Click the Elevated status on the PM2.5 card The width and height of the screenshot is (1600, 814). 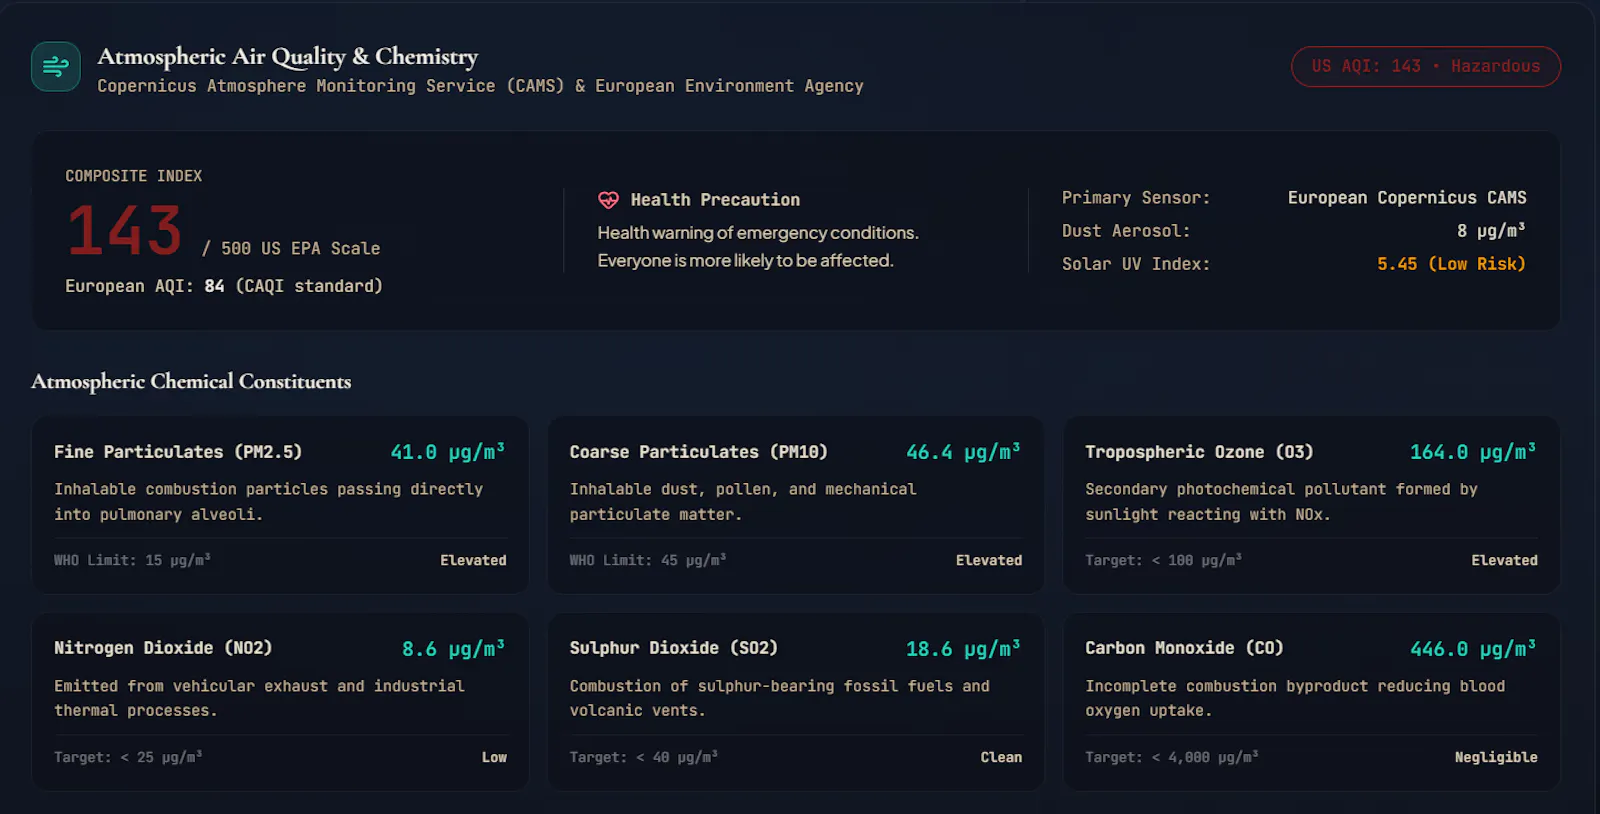473,560
